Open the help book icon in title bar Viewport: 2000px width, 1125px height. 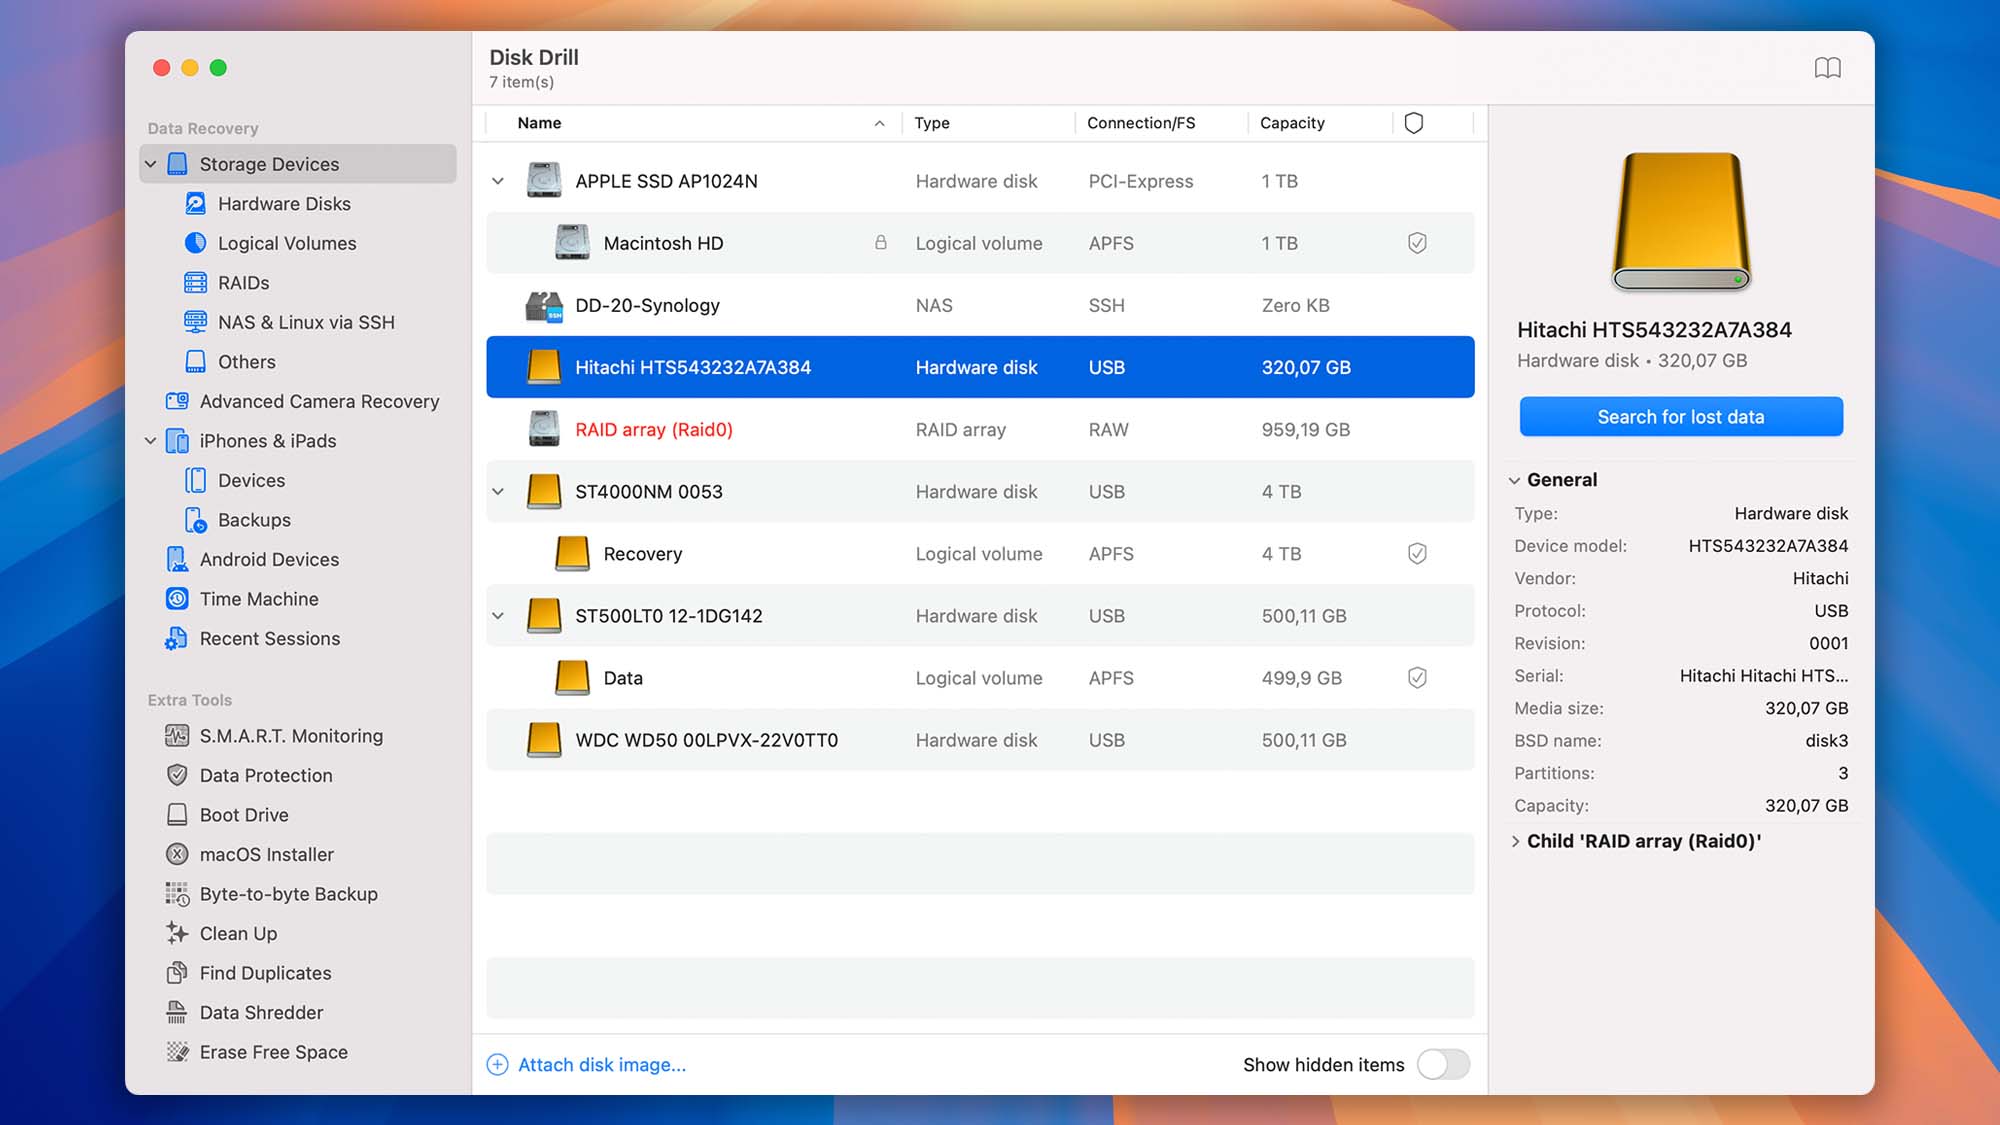(1827, 68)
